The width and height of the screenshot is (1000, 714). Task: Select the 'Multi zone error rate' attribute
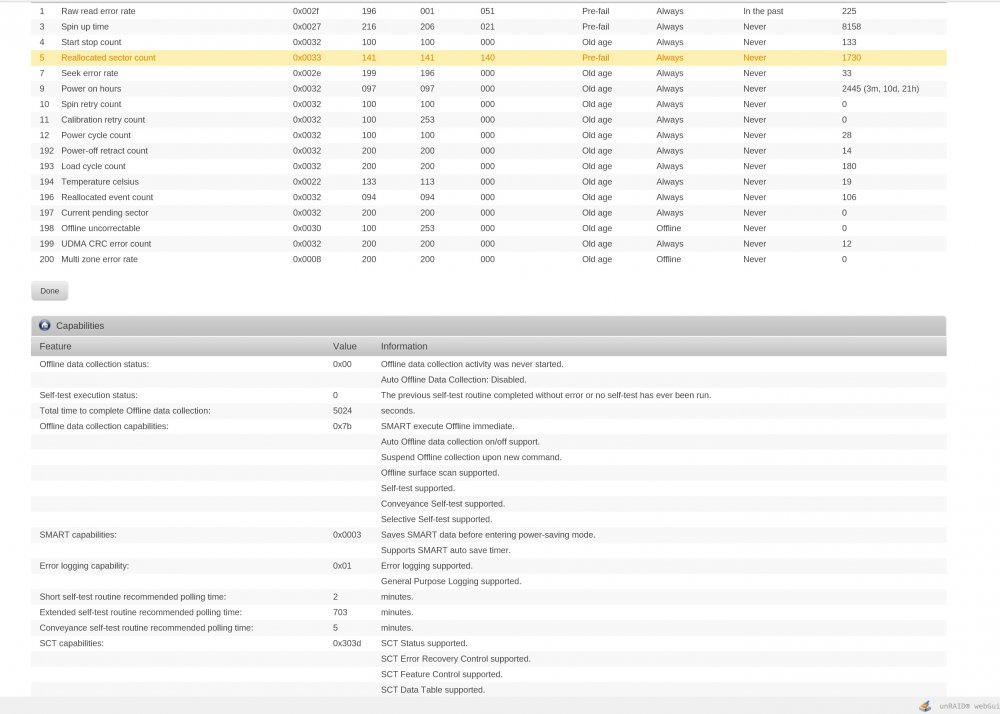[99, 259]
